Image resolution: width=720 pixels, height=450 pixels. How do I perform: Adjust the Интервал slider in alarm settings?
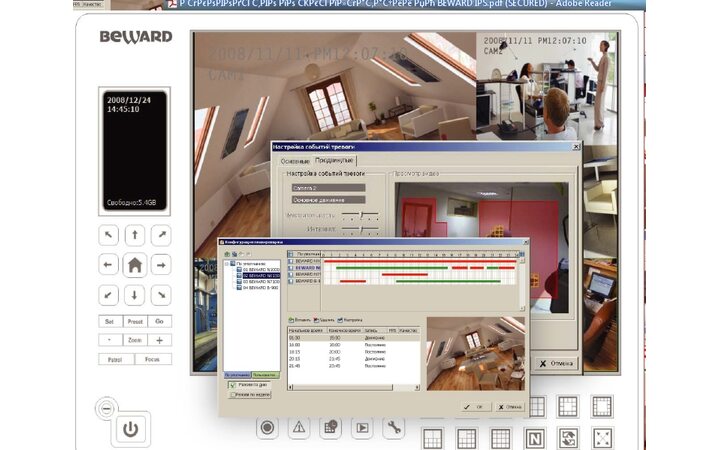pos(360,229)
